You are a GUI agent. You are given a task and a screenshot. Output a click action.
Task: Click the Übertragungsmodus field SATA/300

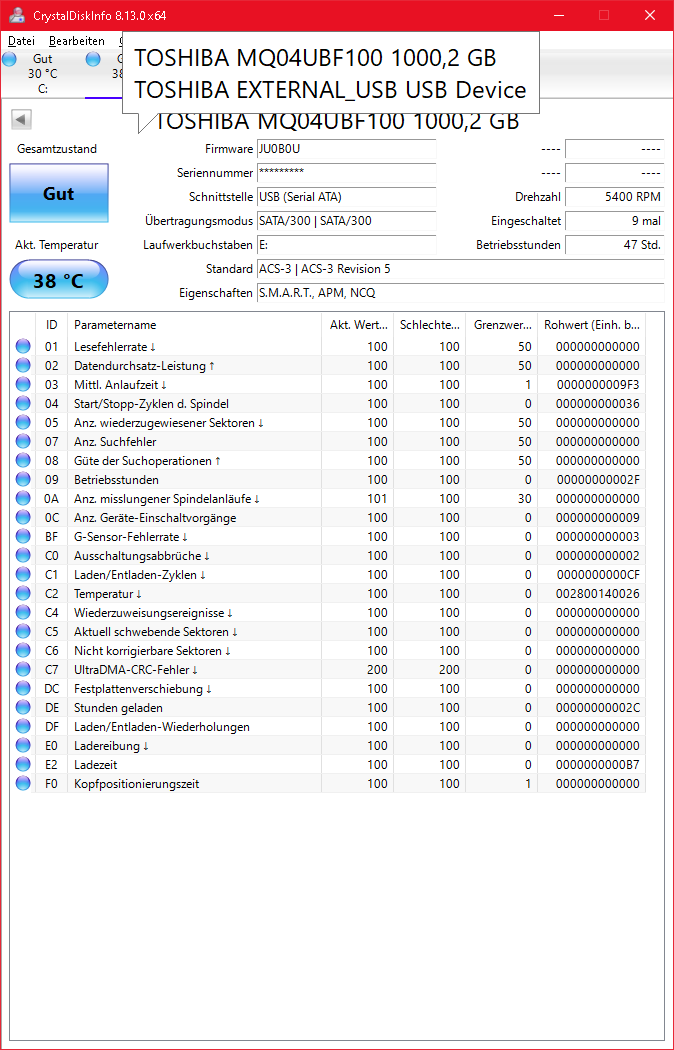point(346,221)
